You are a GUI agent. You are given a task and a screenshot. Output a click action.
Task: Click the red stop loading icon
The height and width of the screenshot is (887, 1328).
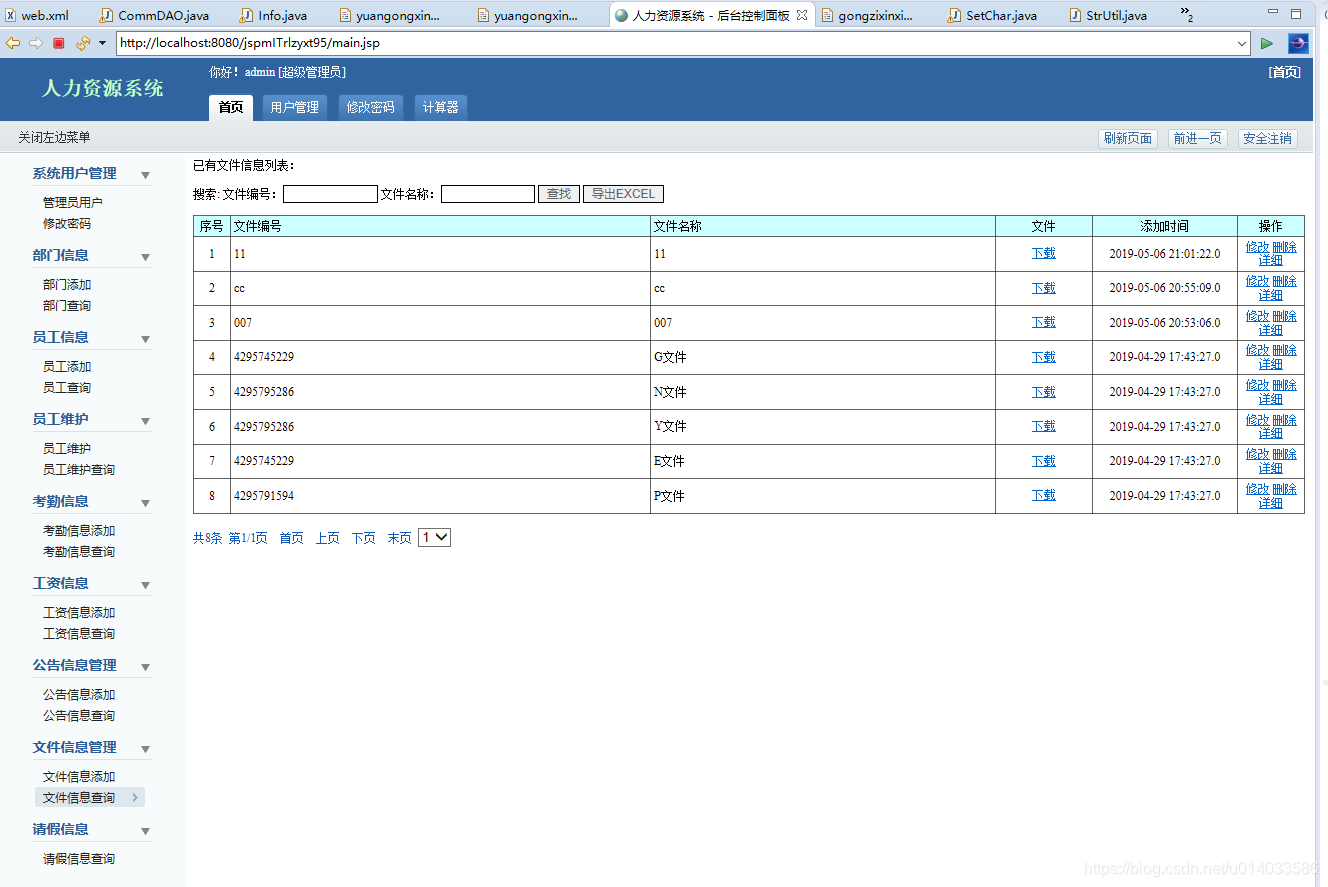(x=59, y=43)
